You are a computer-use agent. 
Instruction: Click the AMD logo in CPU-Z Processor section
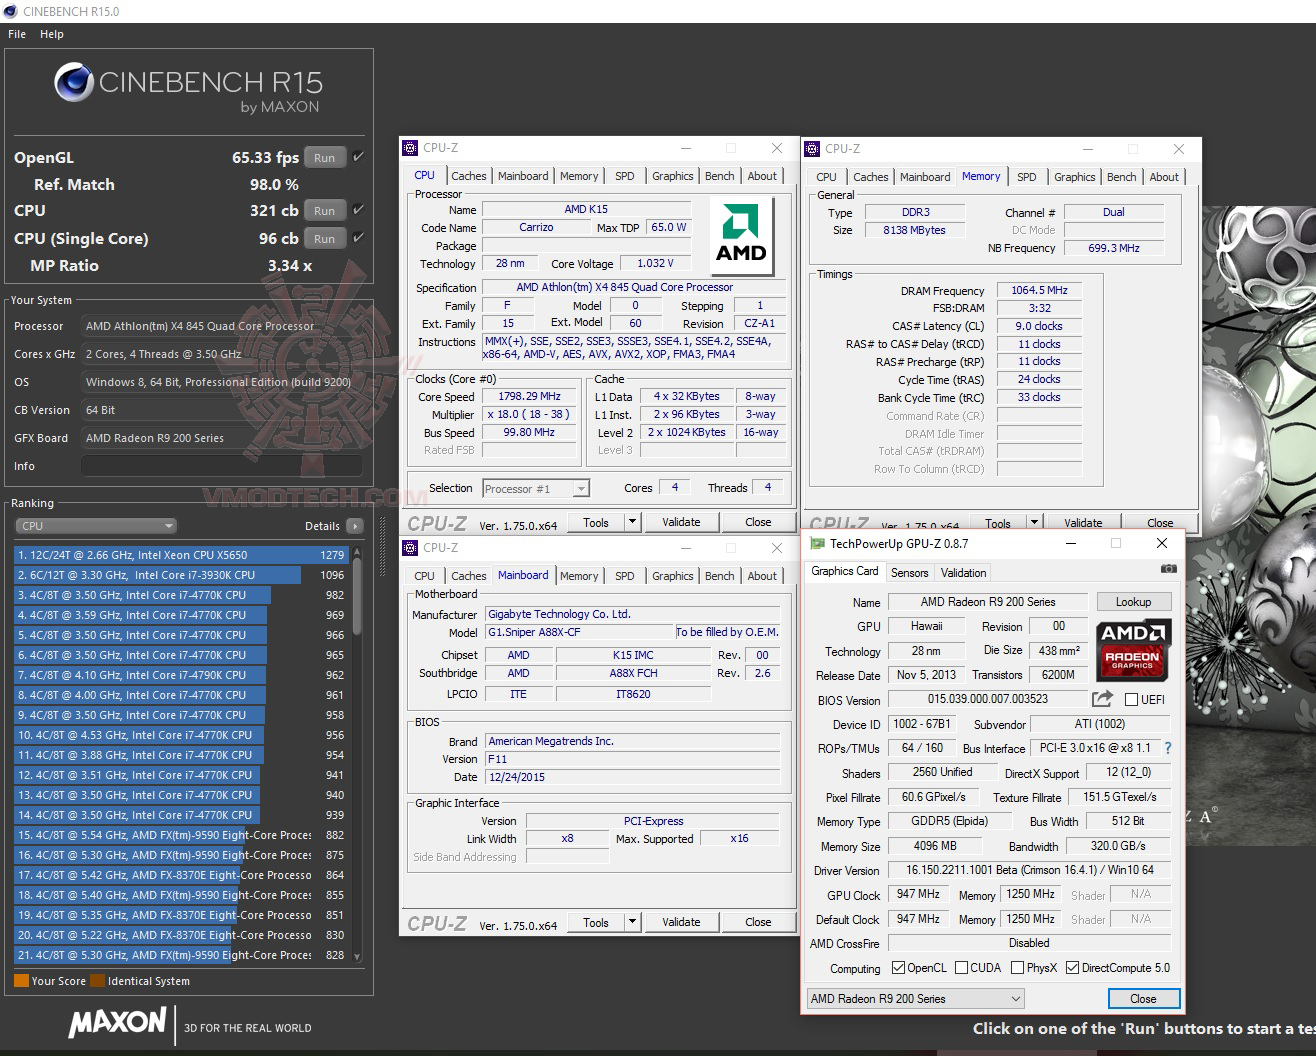tap(741, 235)
